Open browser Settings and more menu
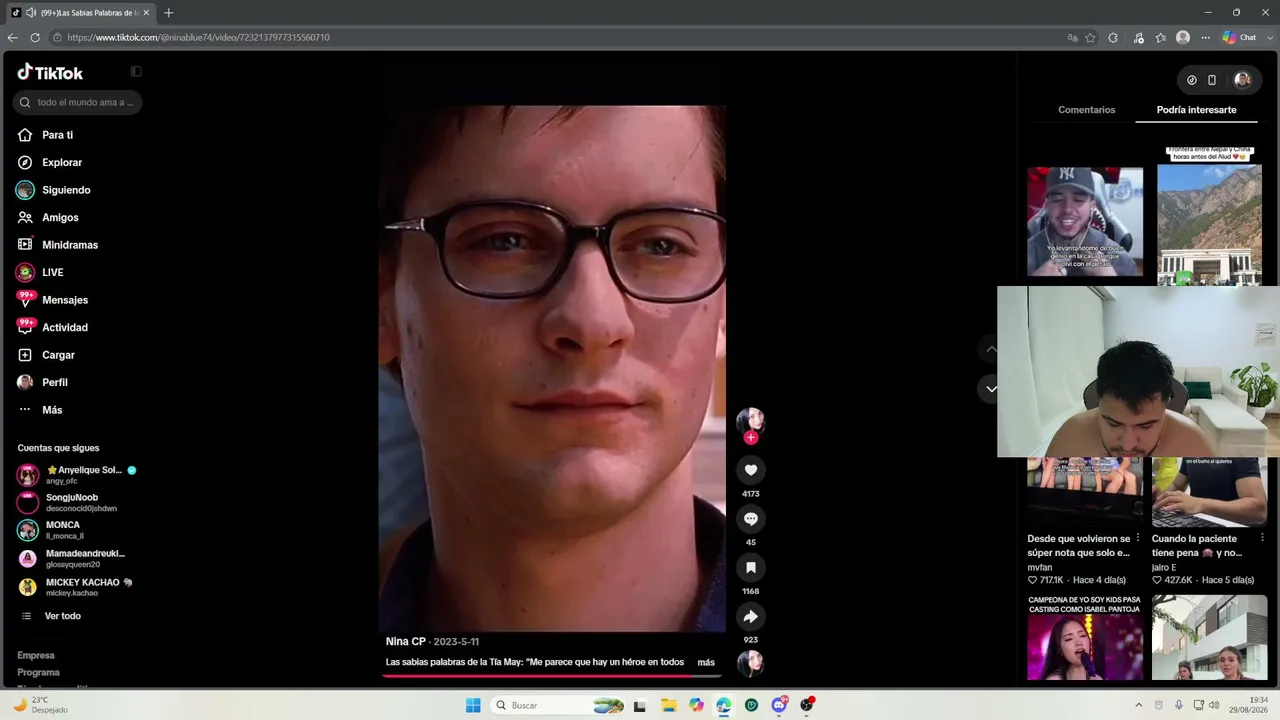 pyautogui.click(x=1205, y=37)
